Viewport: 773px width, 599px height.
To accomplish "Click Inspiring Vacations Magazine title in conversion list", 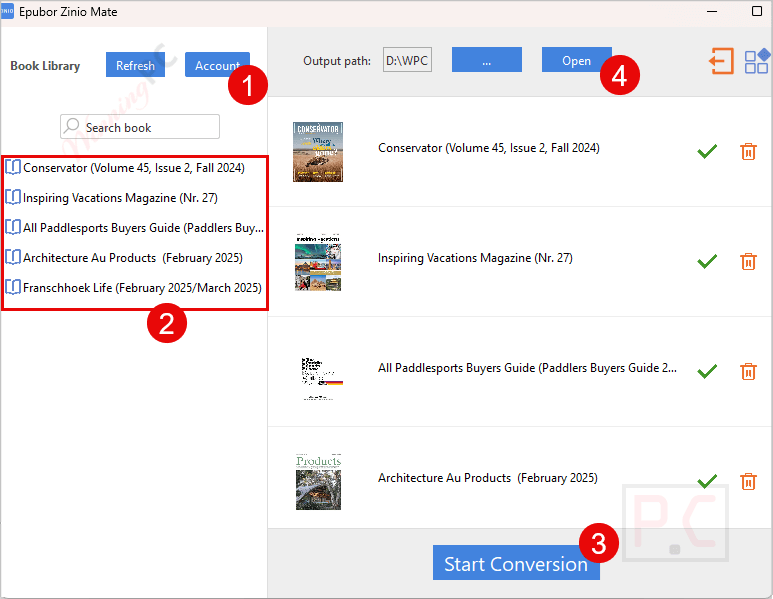I will (475, 258).
